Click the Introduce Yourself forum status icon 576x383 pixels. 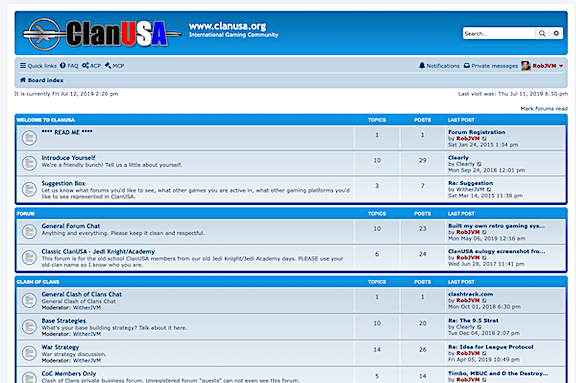29,163
